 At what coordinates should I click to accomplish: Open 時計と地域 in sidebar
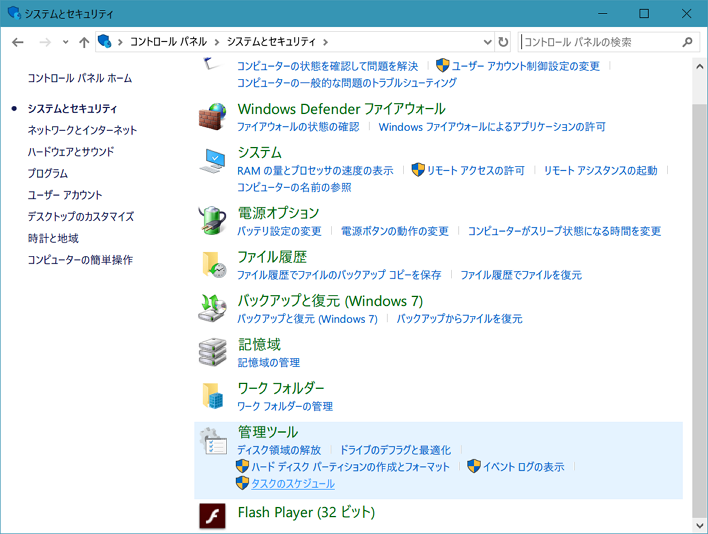[x=53, y=238]
